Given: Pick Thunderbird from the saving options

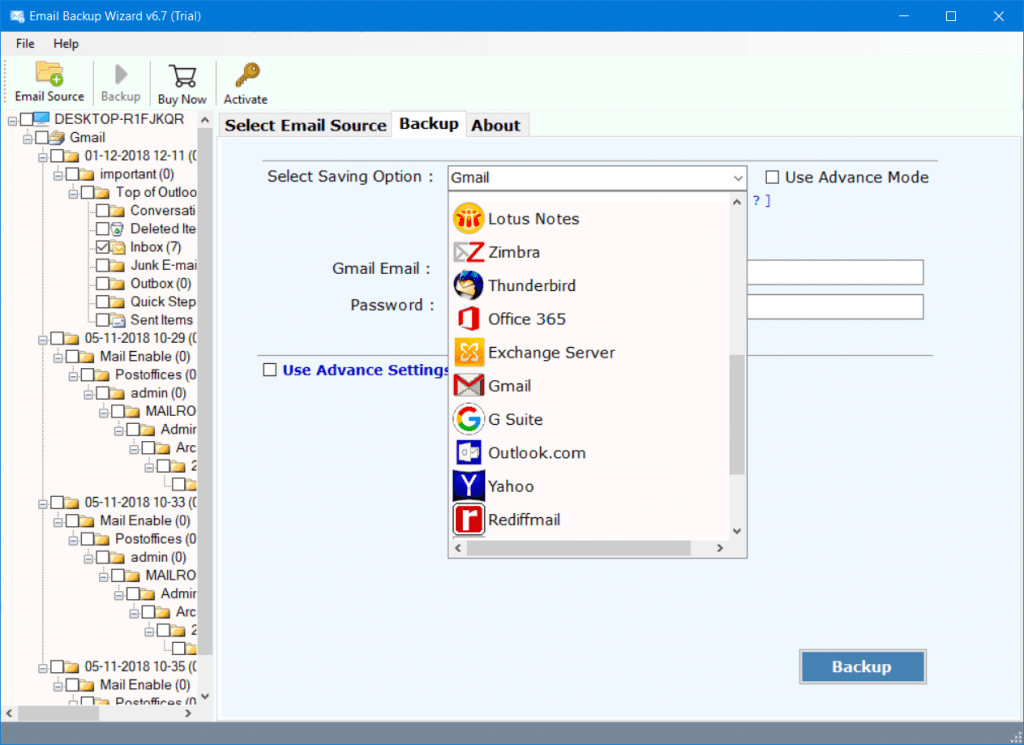Looking at the screenshot, I should [530, 285].
